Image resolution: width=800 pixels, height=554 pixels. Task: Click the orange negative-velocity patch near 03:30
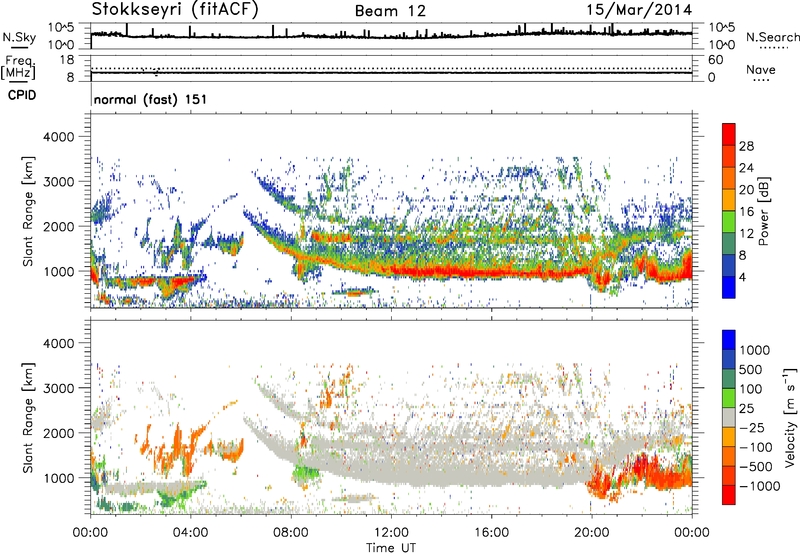click(x=178, y=445)
